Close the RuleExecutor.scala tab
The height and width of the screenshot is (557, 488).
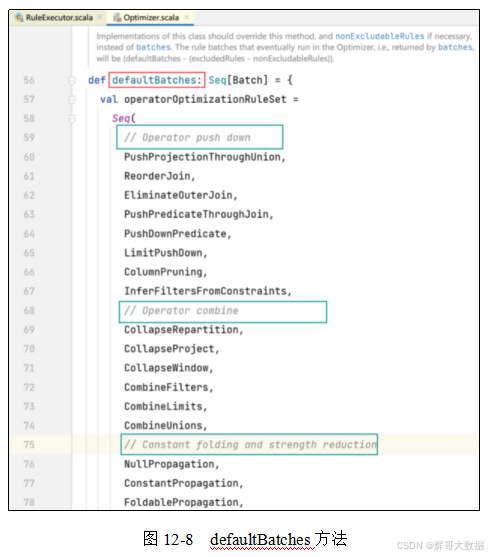[100, 17]
